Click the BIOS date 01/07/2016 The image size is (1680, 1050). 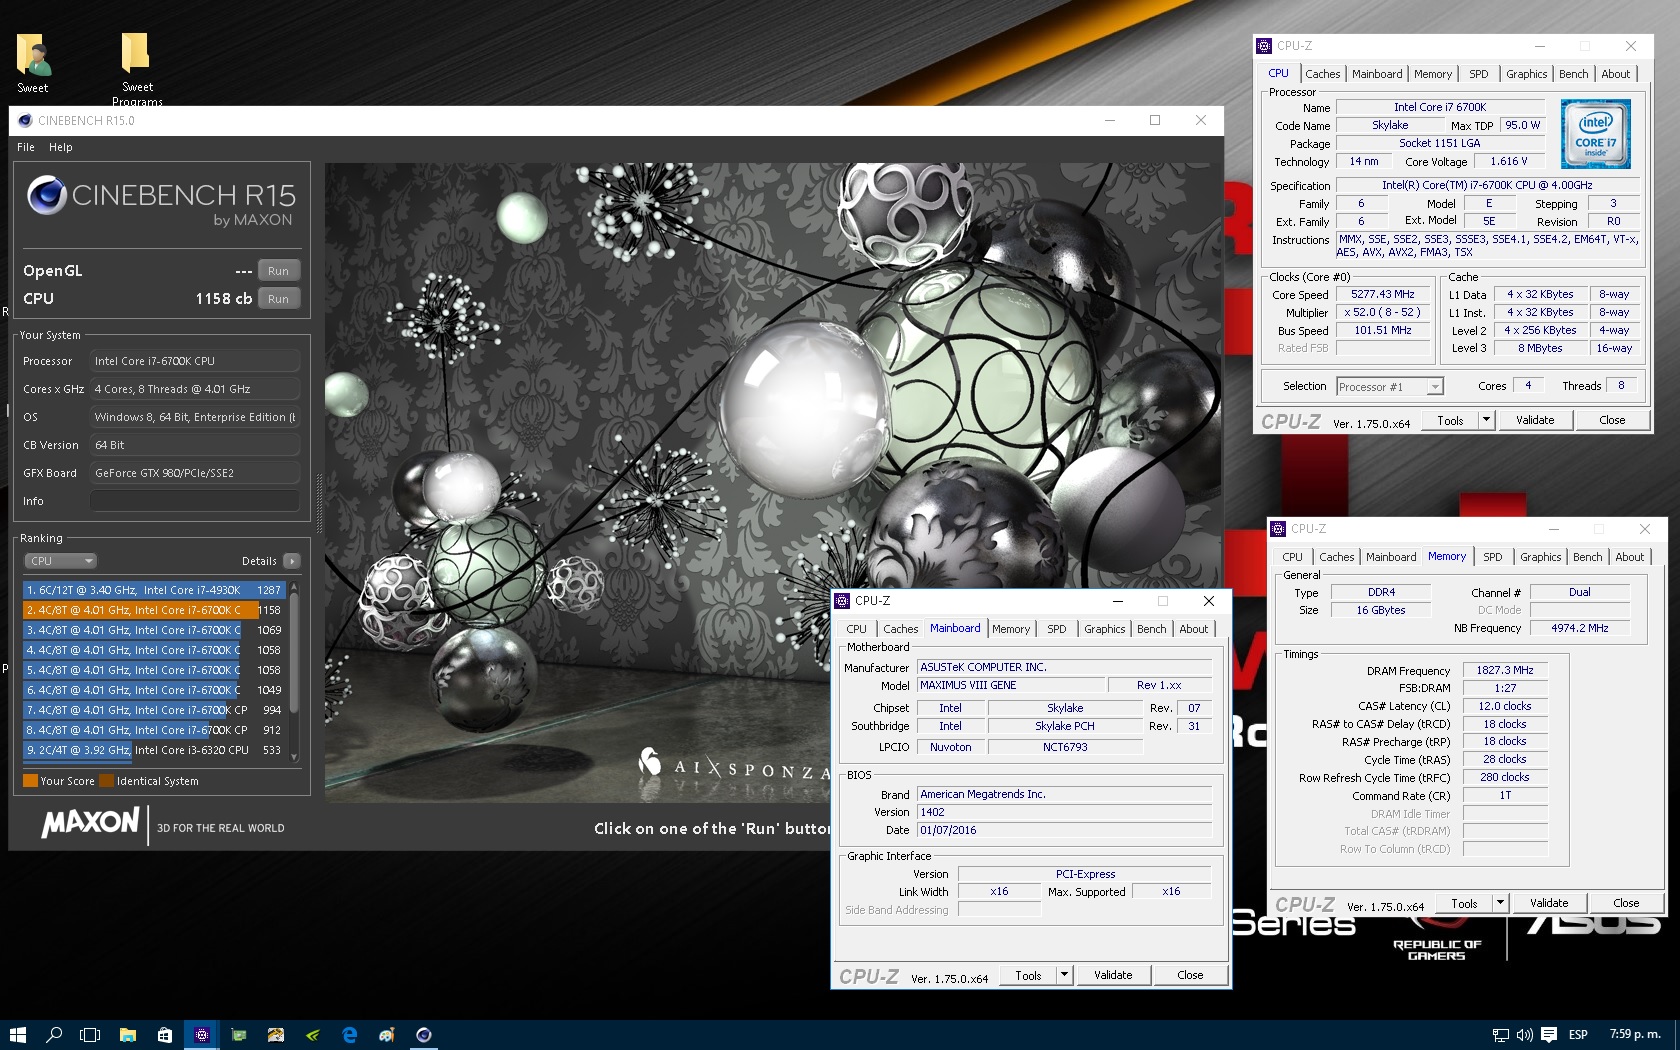tap(1064, 831)
